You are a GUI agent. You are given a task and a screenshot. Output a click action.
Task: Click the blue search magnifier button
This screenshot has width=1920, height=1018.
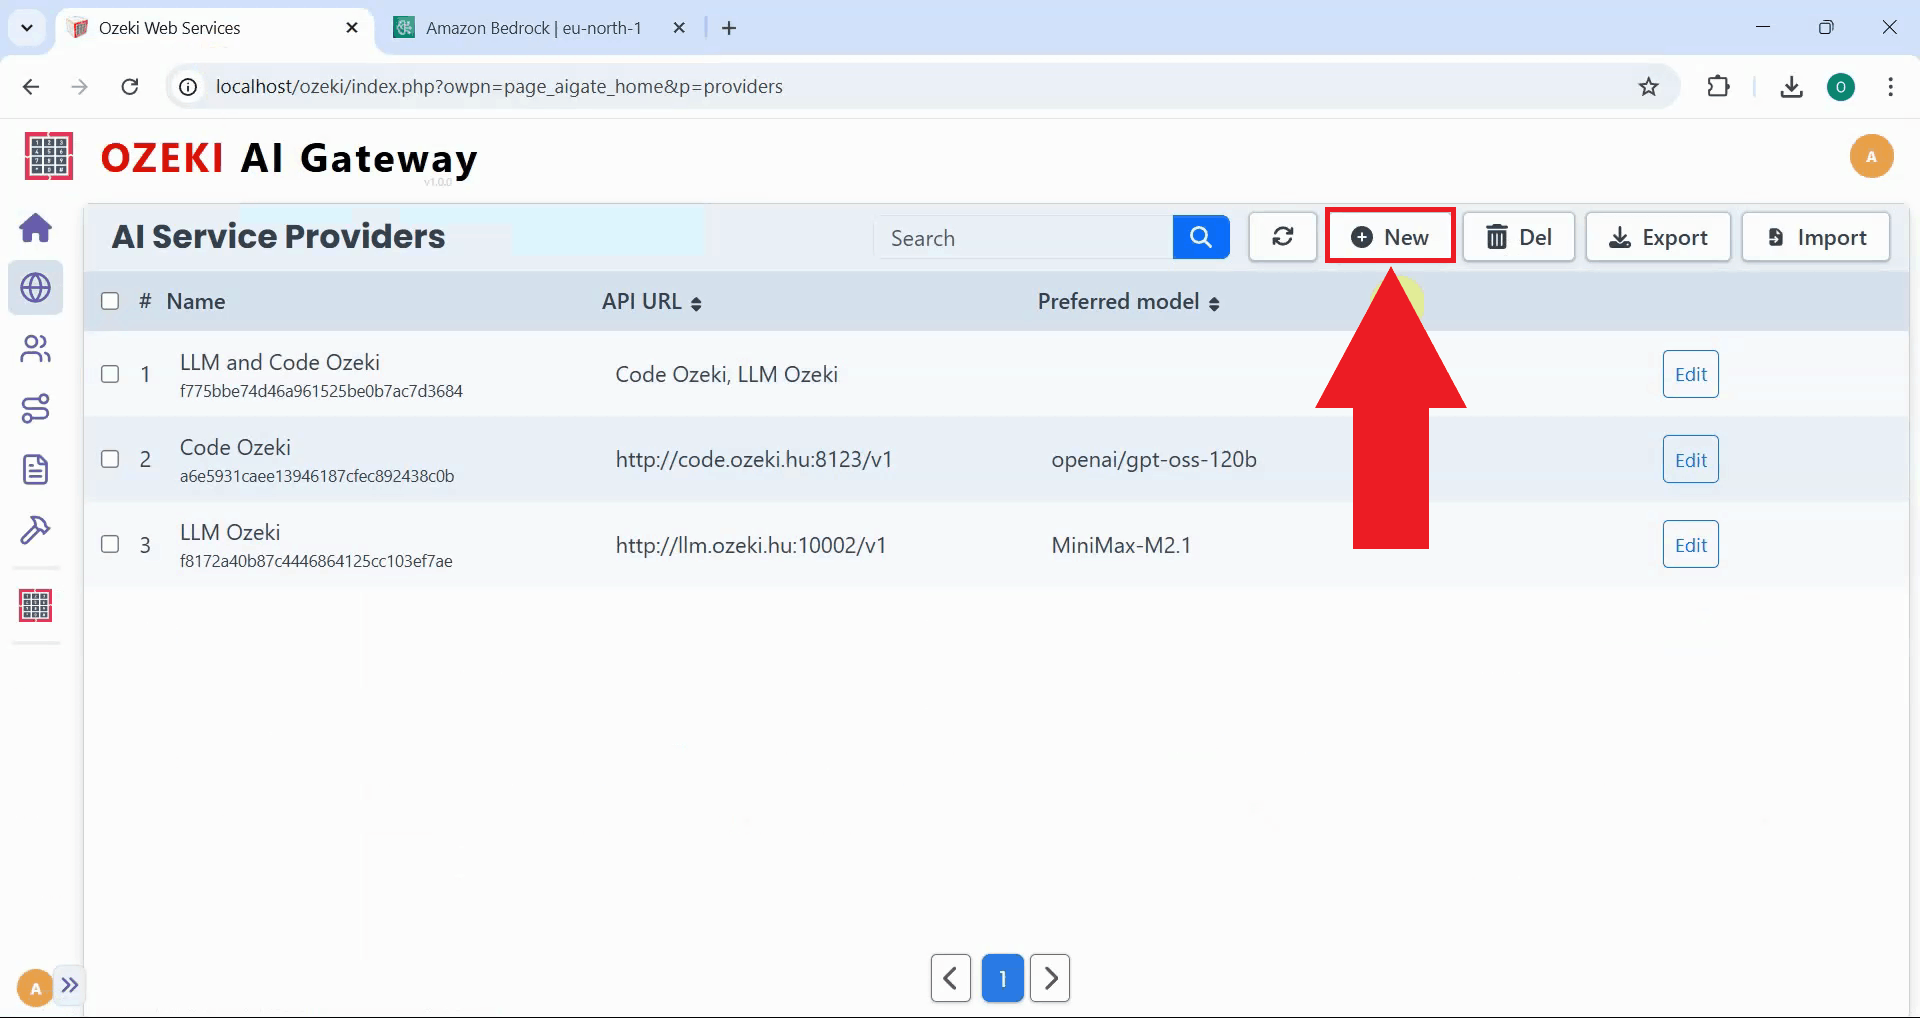(x=1201, y=237)
